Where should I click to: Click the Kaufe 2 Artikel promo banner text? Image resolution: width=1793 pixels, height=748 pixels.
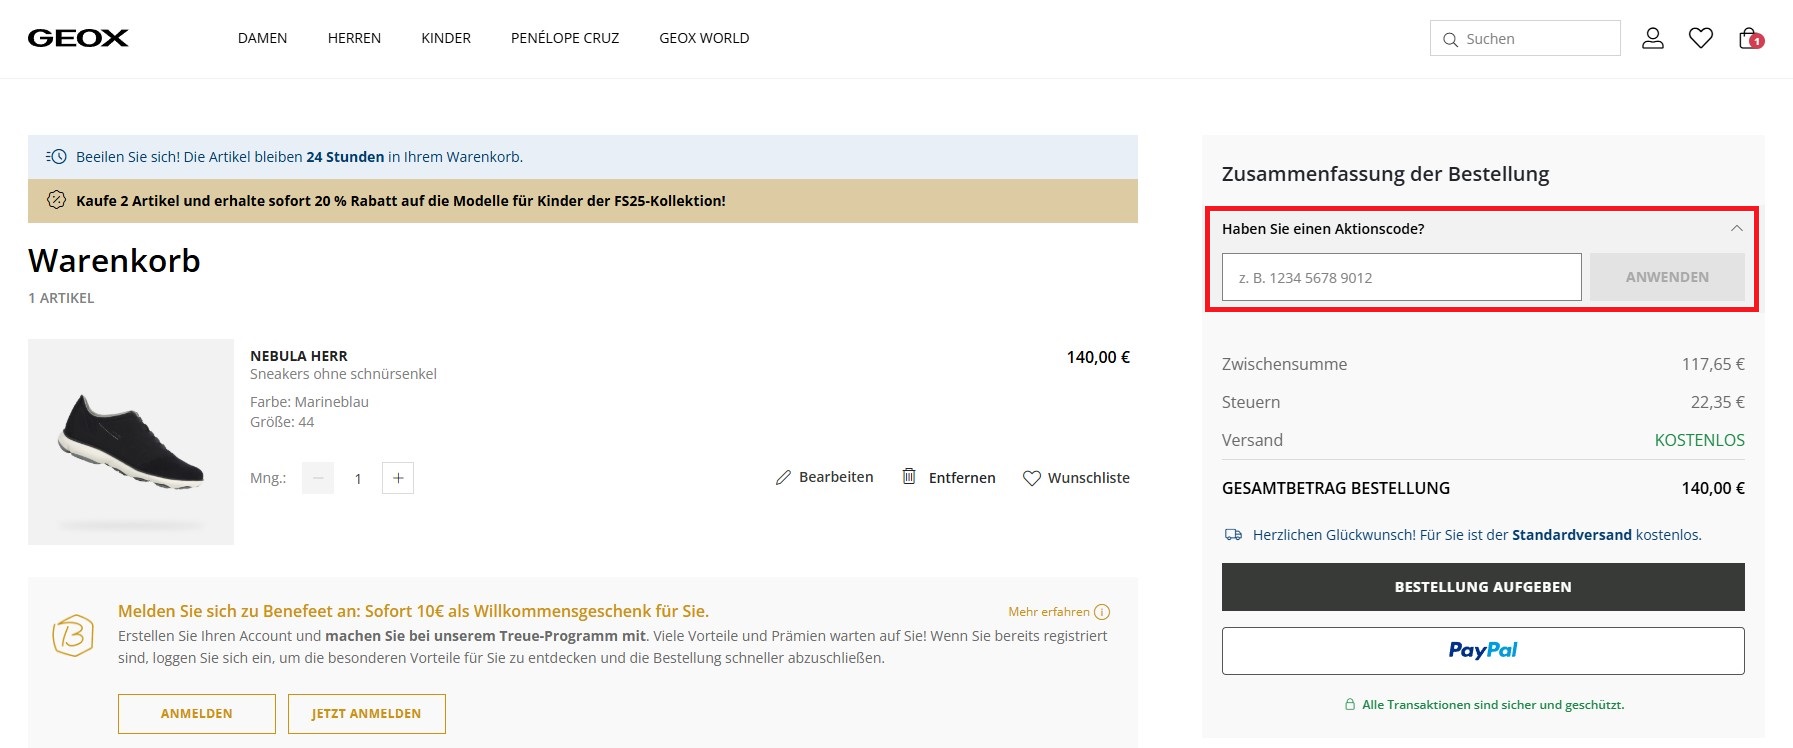click(401, 201)
